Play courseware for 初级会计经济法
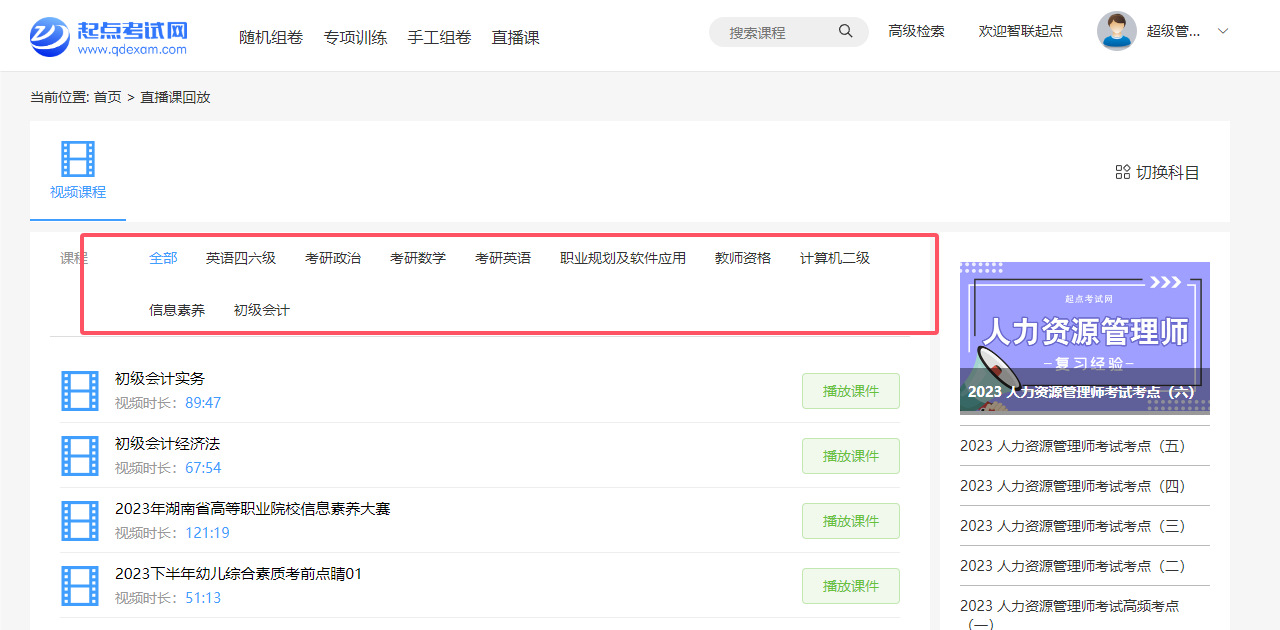Screen dimensions: 1280x630 850,456
